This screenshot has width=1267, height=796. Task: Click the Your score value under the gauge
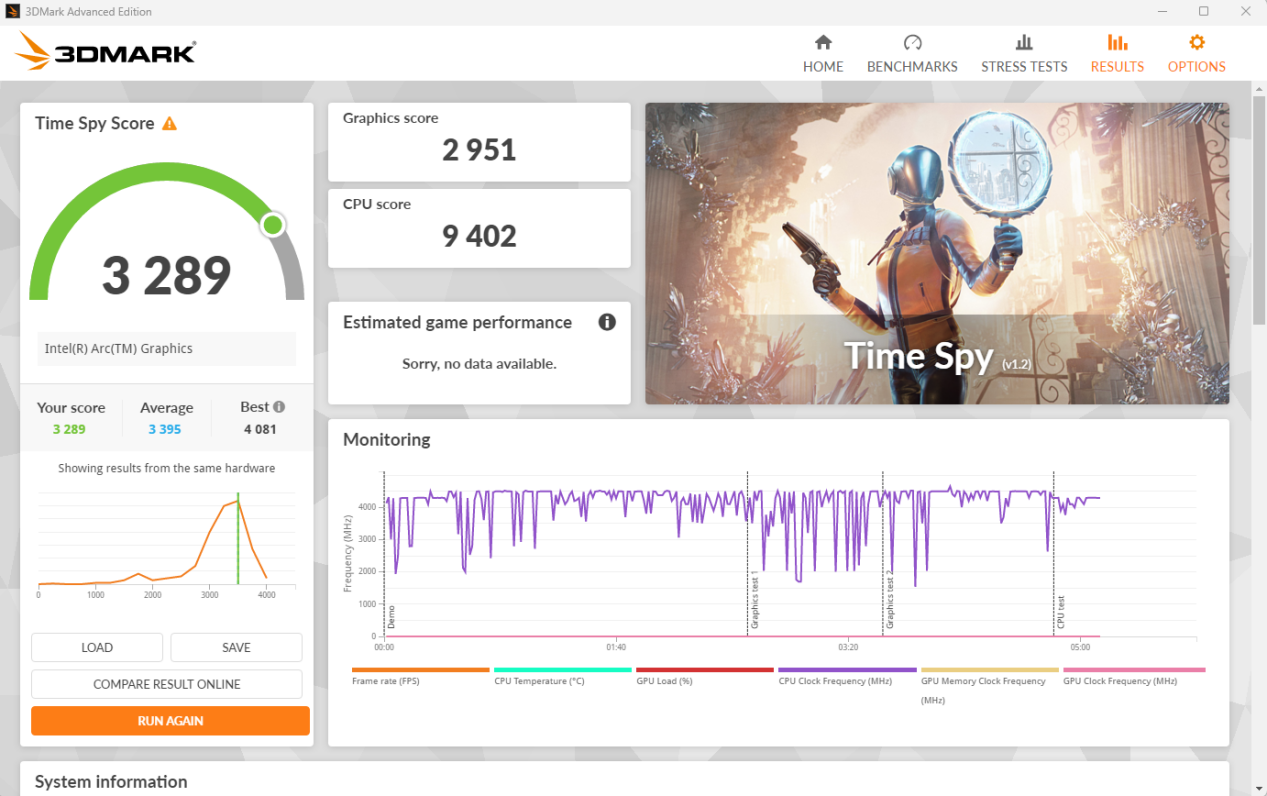69,429
